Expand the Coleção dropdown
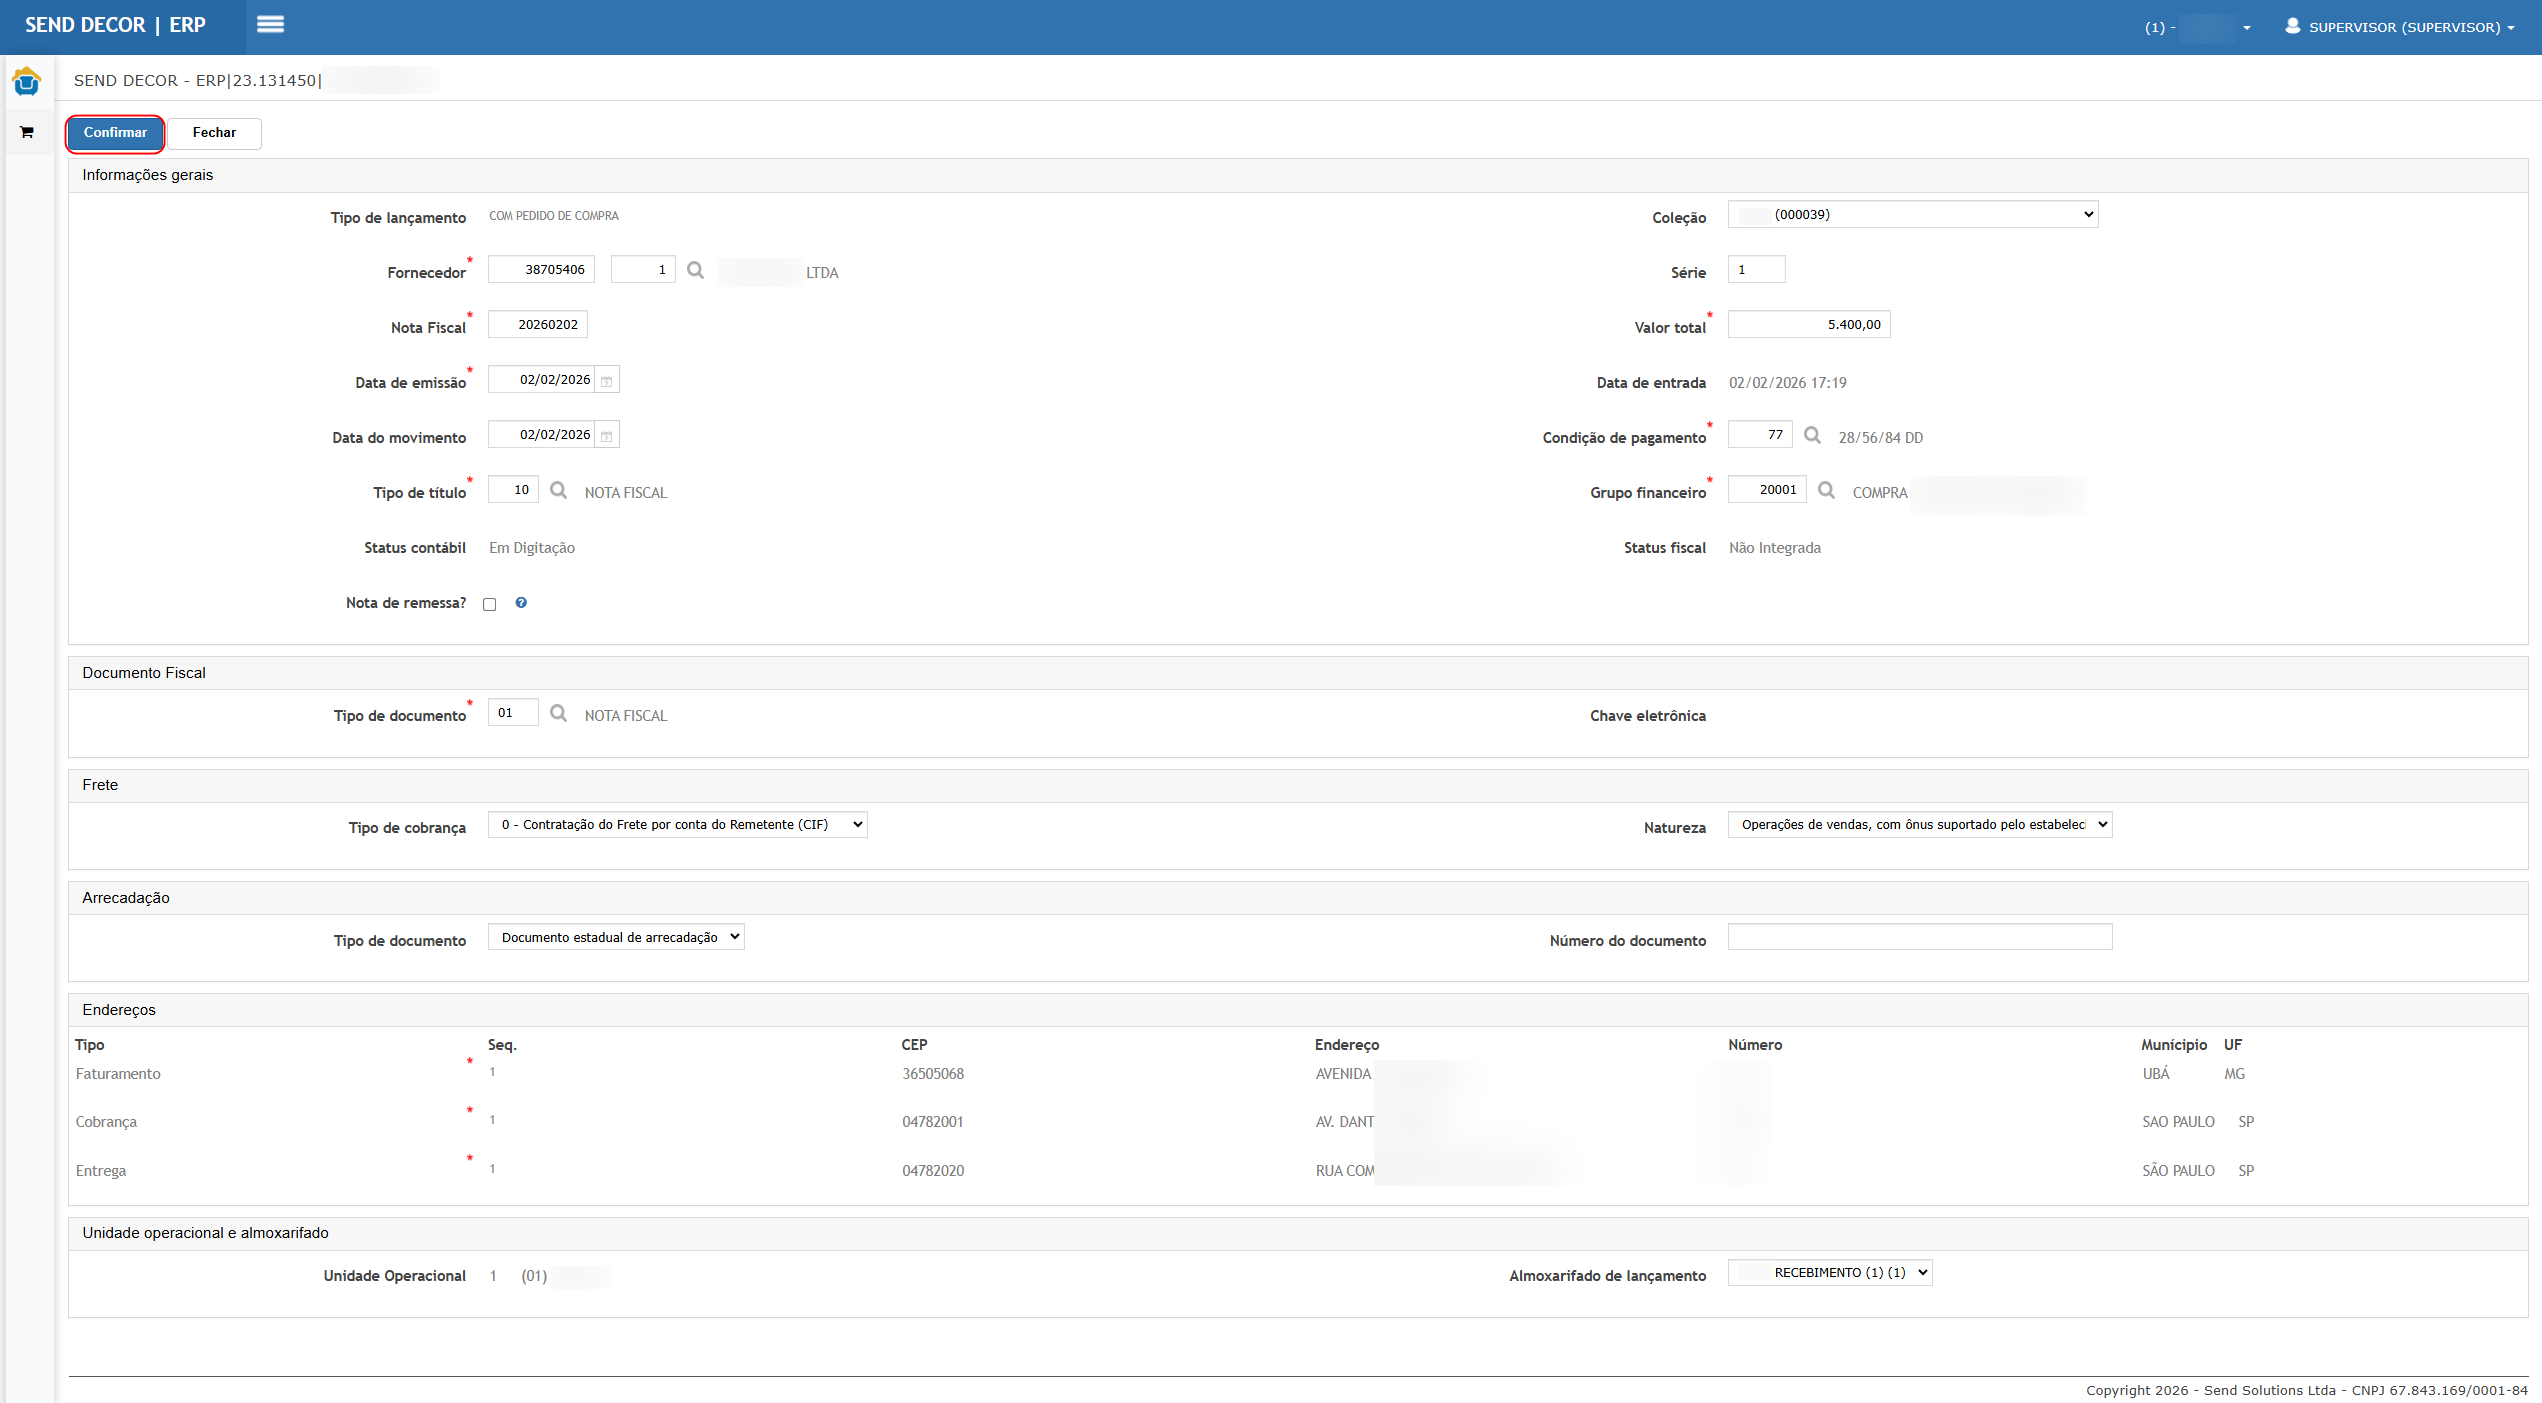This screenshot has height=1403, width=2542. coord(1912,214)
